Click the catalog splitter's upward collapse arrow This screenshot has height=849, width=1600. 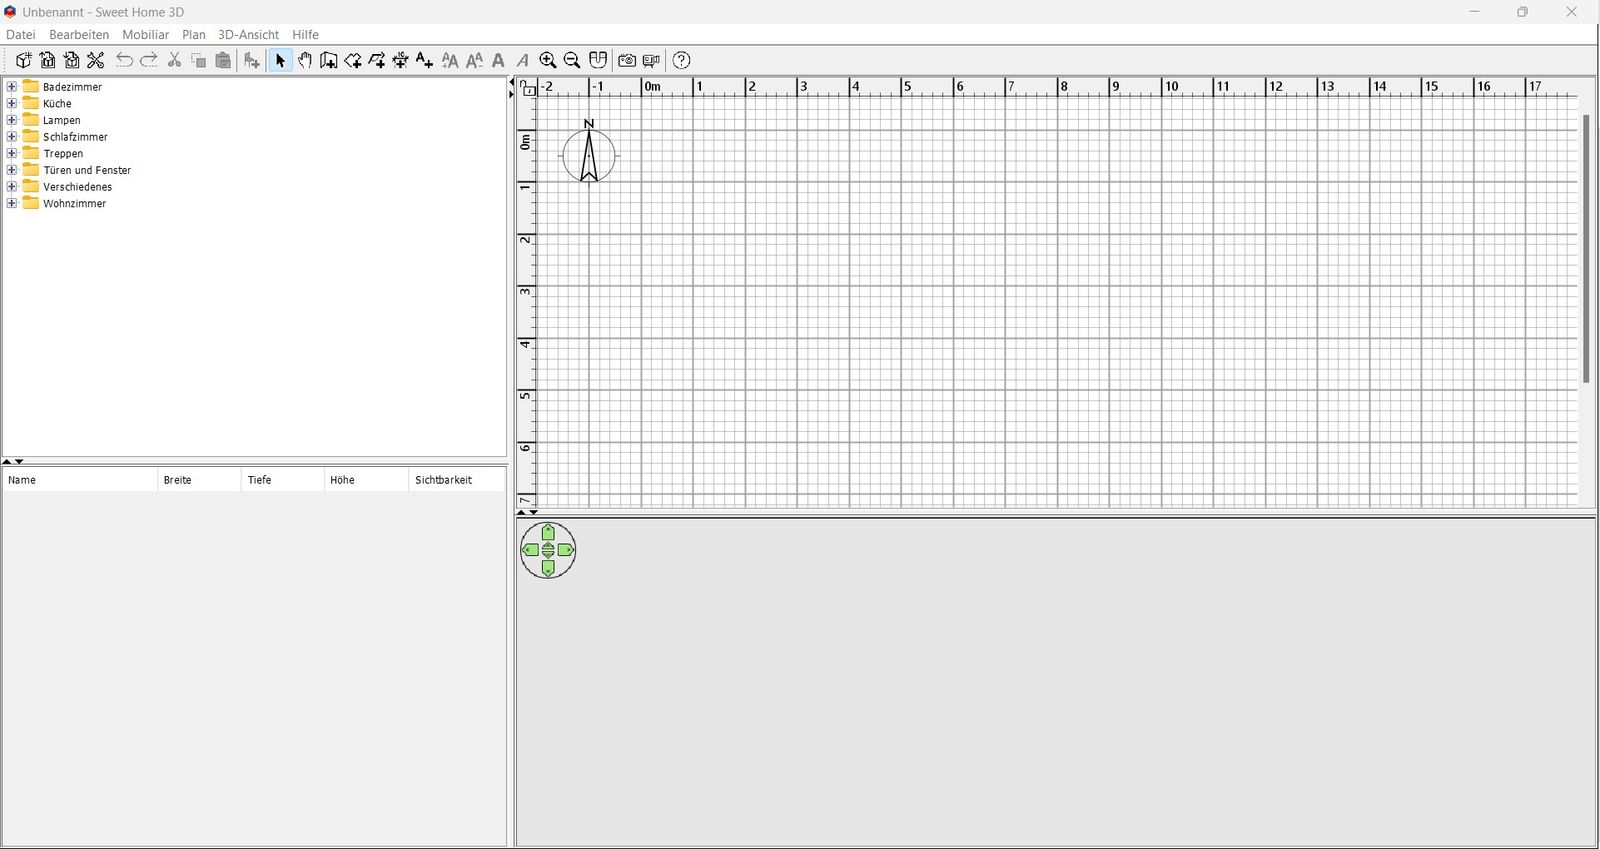click(x=7, y=461)
